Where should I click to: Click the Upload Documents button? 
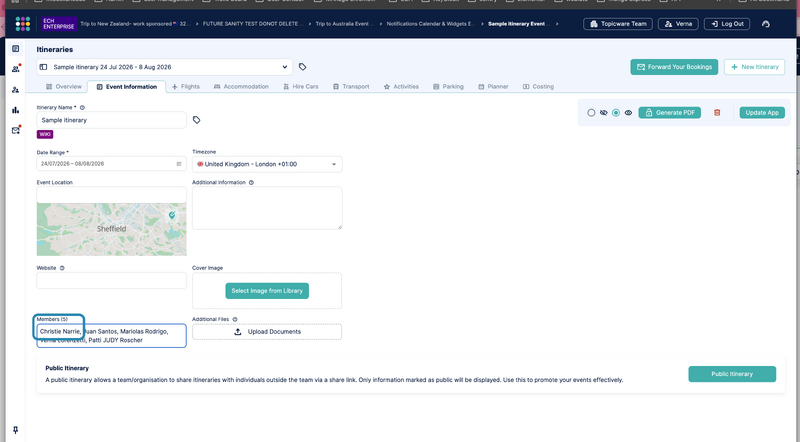(267, 332)
